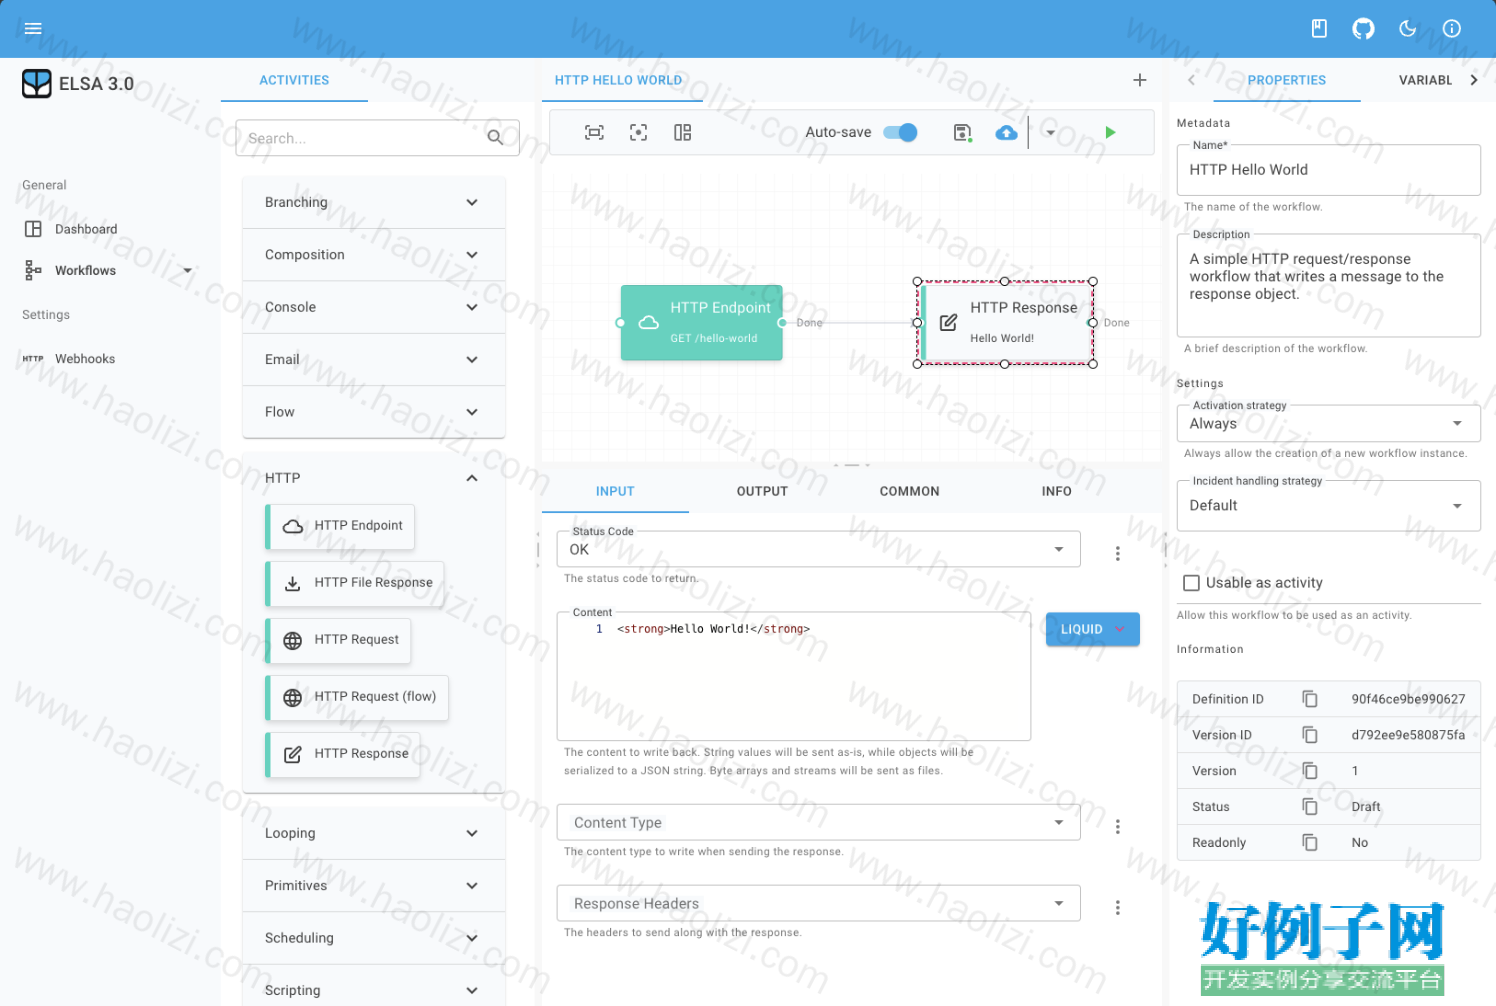Open Dashboard in sidebar
The height and width of the screenshot is (1006, 1496).
(108, 229)
